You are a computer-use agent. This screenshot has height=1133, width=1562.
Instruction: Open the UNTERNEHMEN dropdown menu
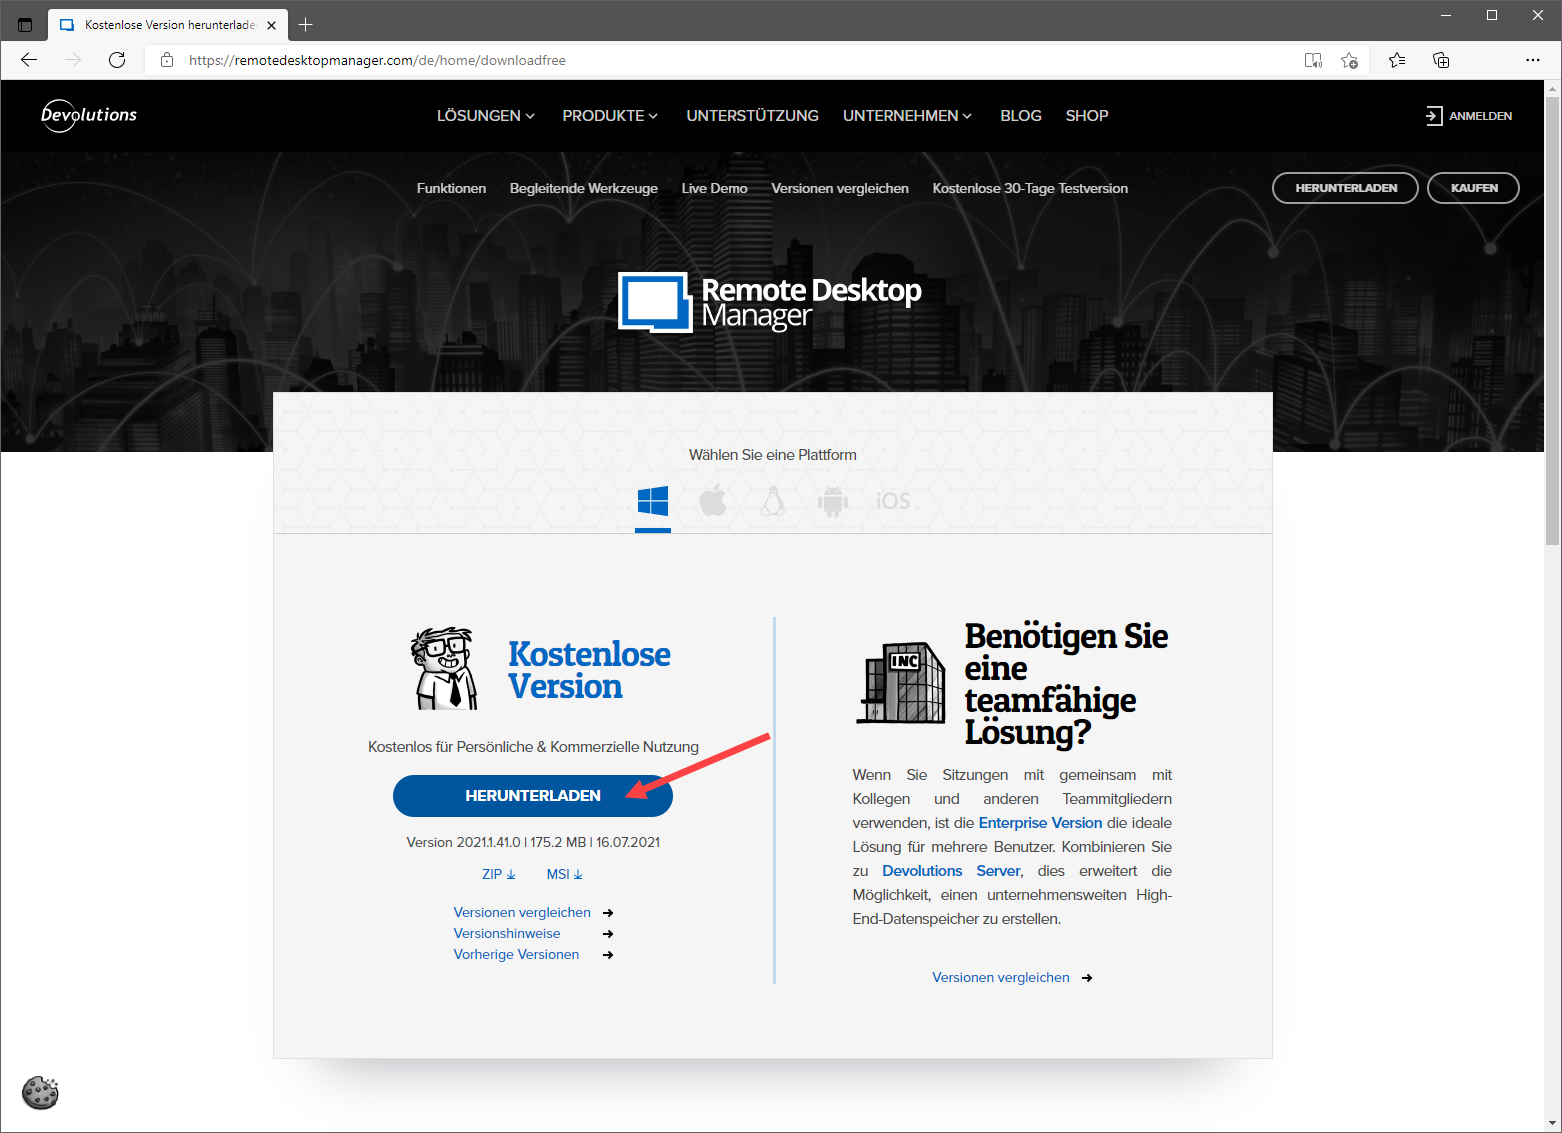[907, 116]
